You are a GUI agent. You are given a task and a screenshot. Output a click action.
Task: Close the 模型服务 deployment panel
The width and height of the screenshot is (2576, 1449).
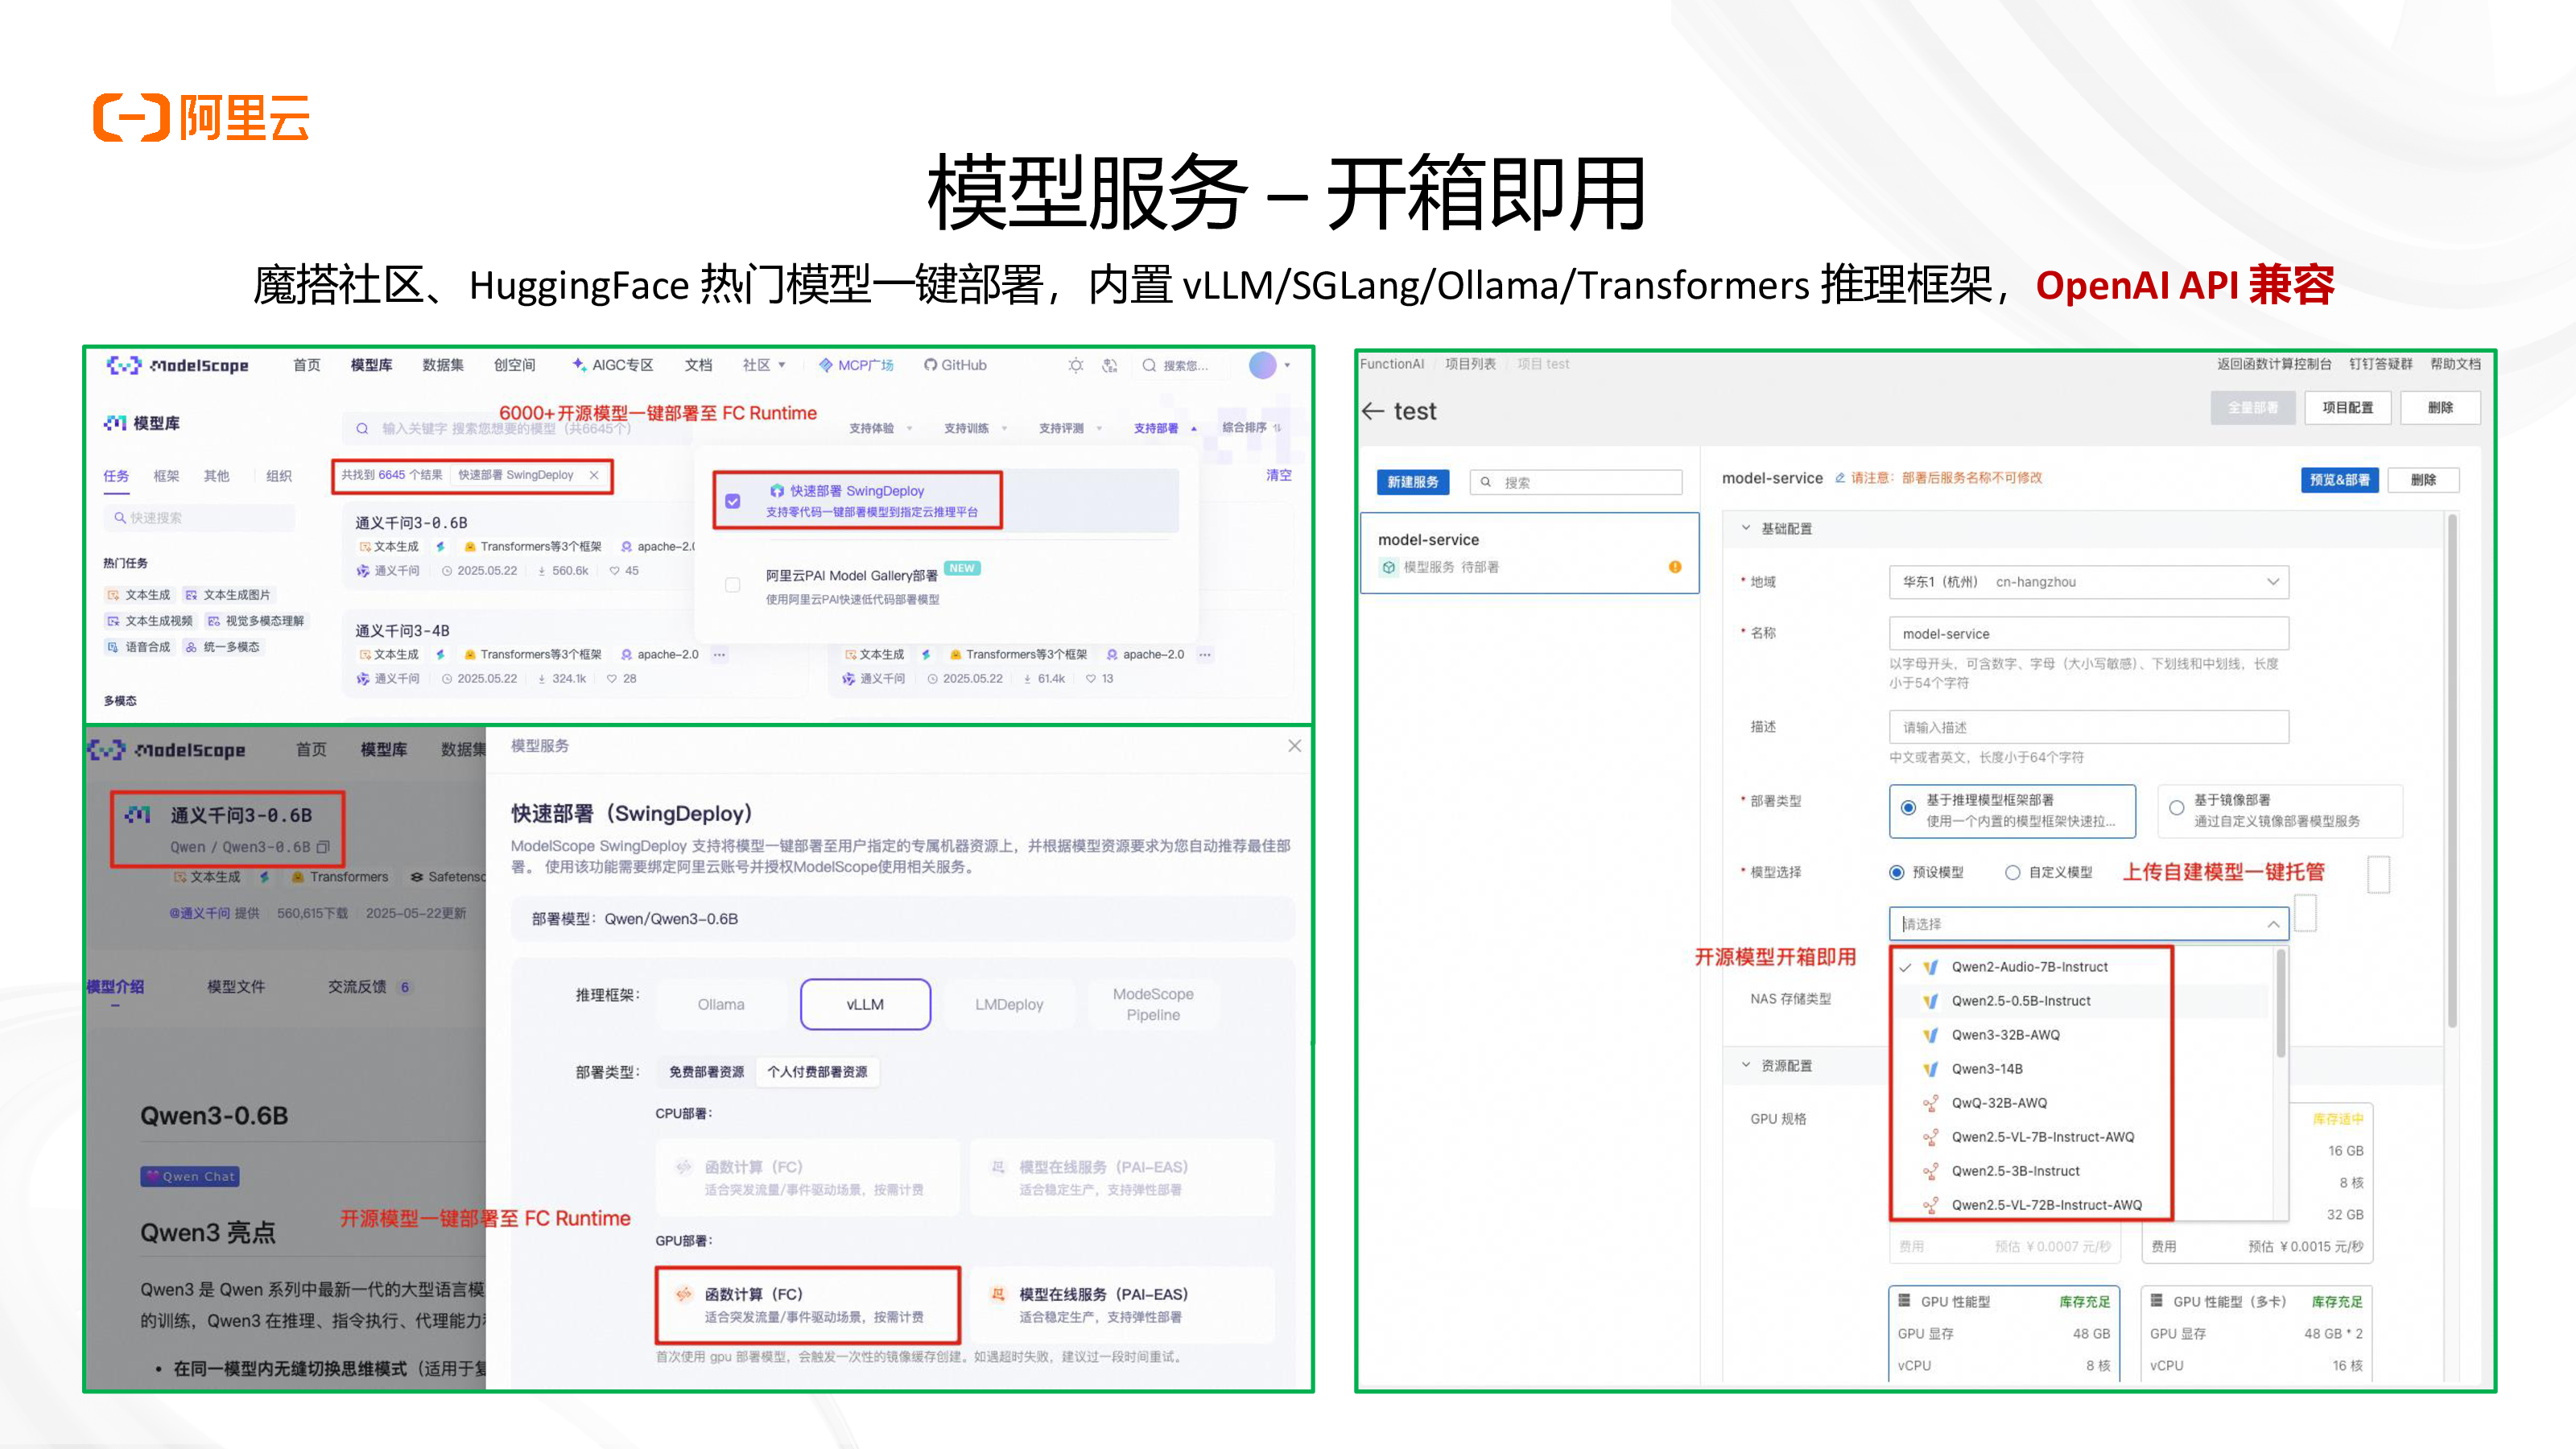pyautogui.click(x=1294, y=746)
